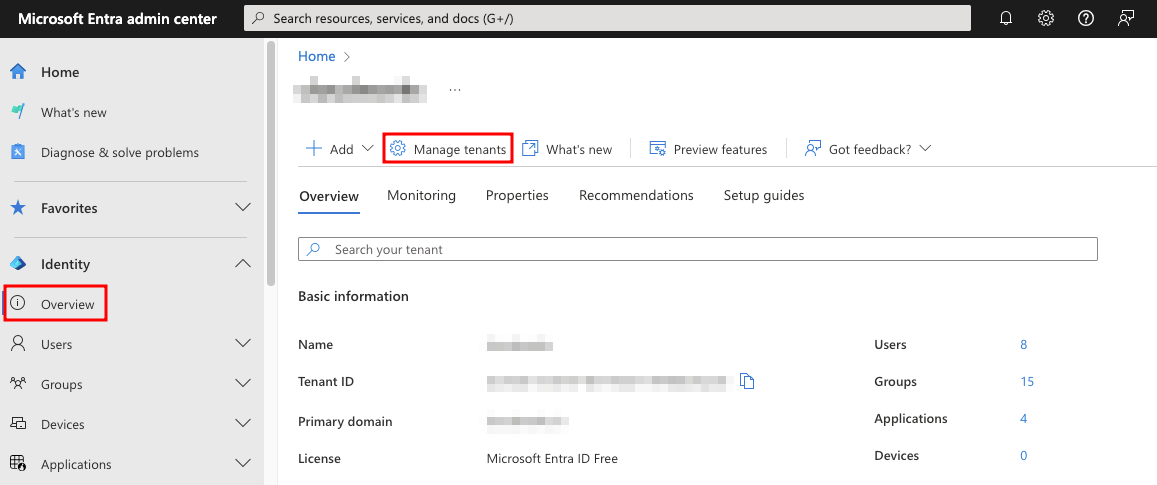Click the Home breadcrumb link
Screen dimensions: 1157x485
317,56
